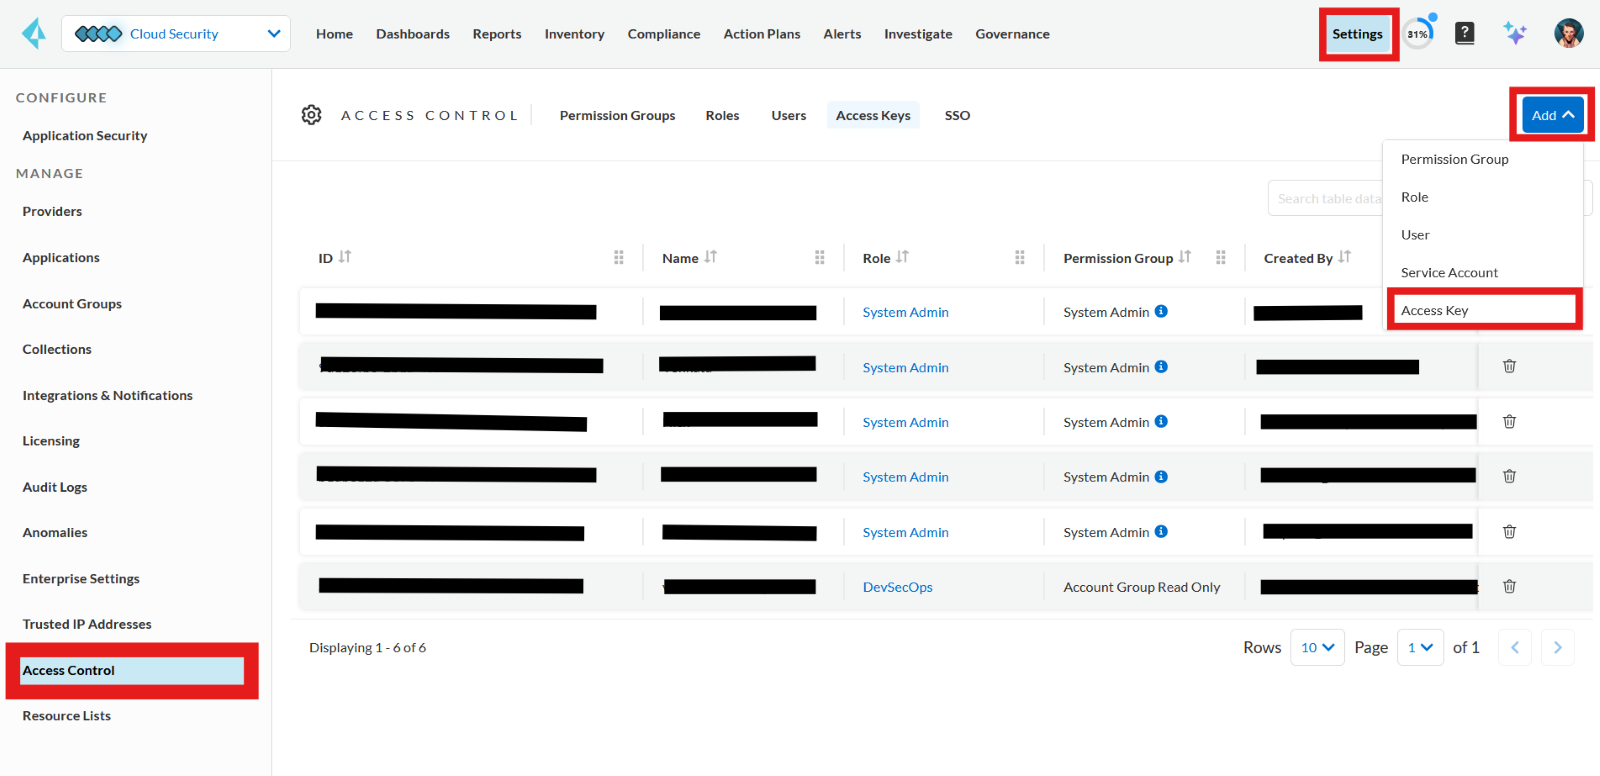Switch to the Permission Groups tab
The image size is (1600, 776).
[617, 115]
